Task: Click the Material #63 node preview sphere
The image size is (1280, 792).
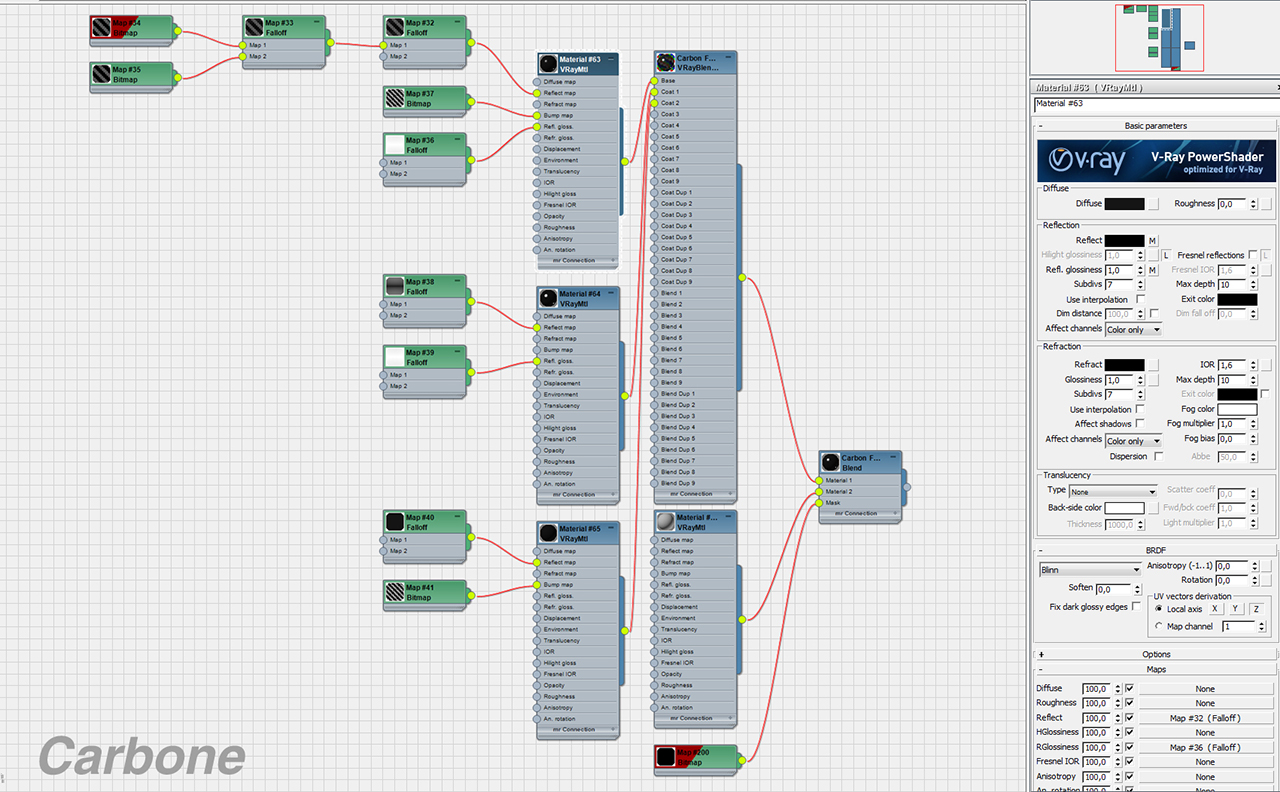Action: click(x=548, y=64)
